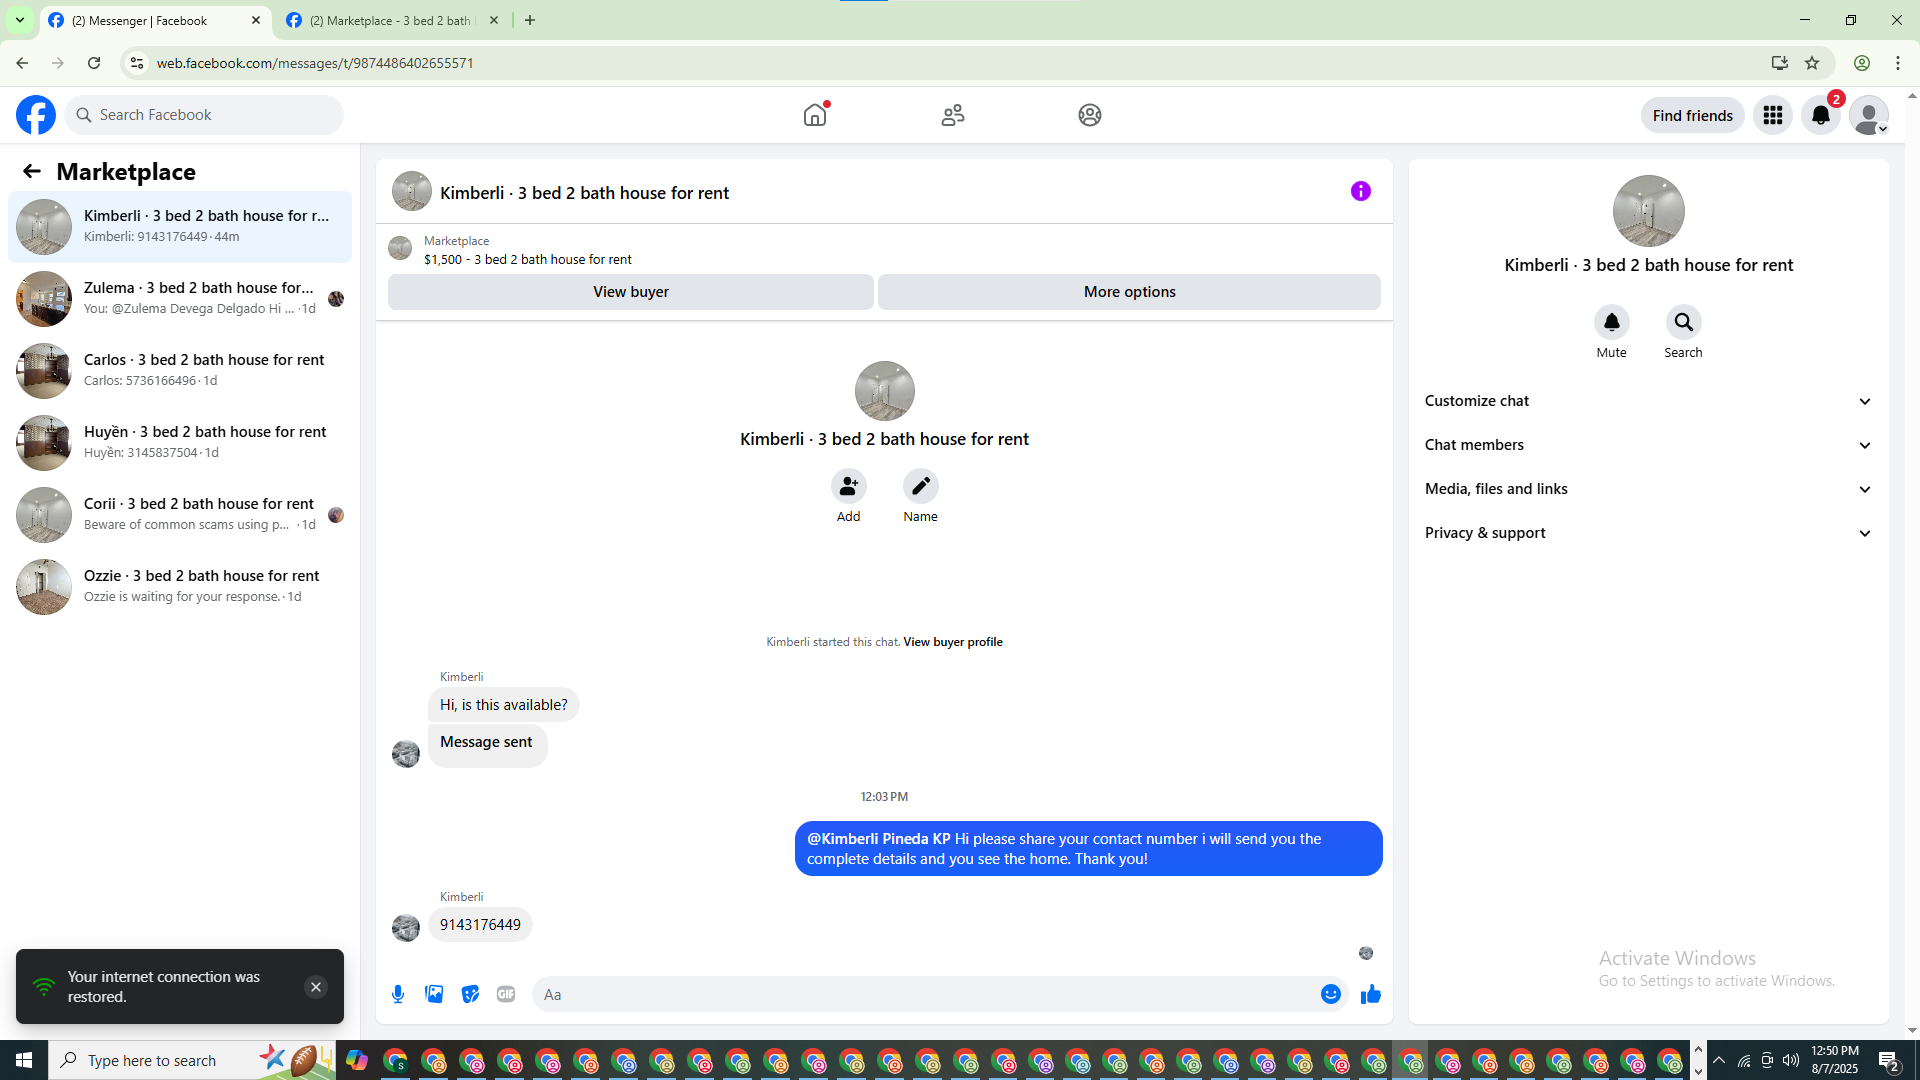The image size is (1920, 1080).
Task: Expand the Chat members section
Action: pos(1647,445)
